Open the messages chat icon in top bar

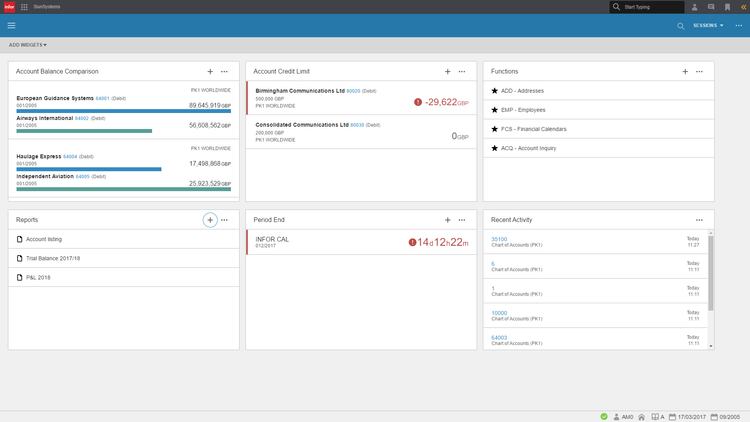[x=711, y=7]
